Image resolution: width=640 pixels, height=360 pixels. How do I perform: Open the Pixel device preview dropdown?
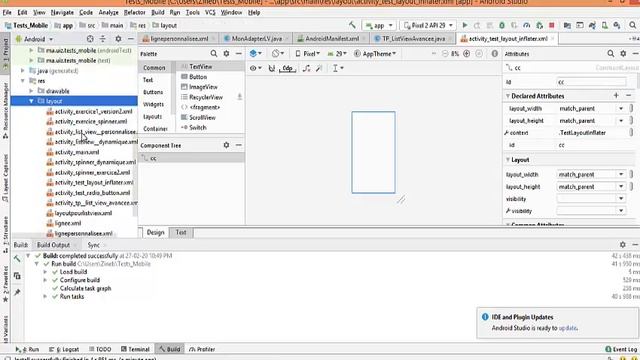pyautogui.click(x=307, y=53)
